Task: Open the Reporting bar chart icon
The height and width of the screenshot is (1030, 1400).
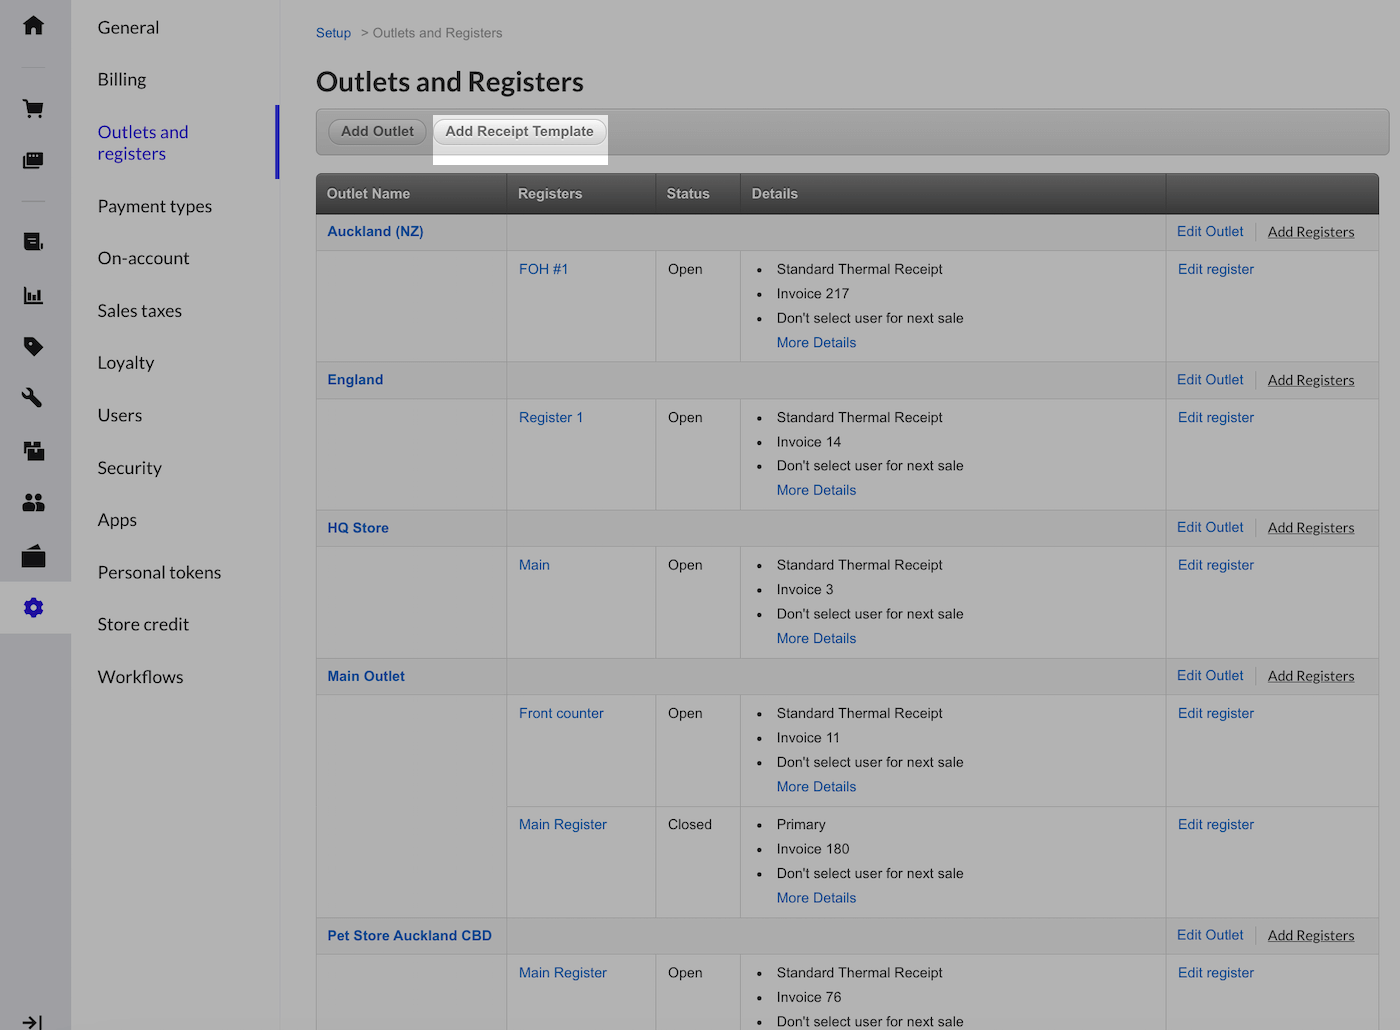Action: click(33, 295)
